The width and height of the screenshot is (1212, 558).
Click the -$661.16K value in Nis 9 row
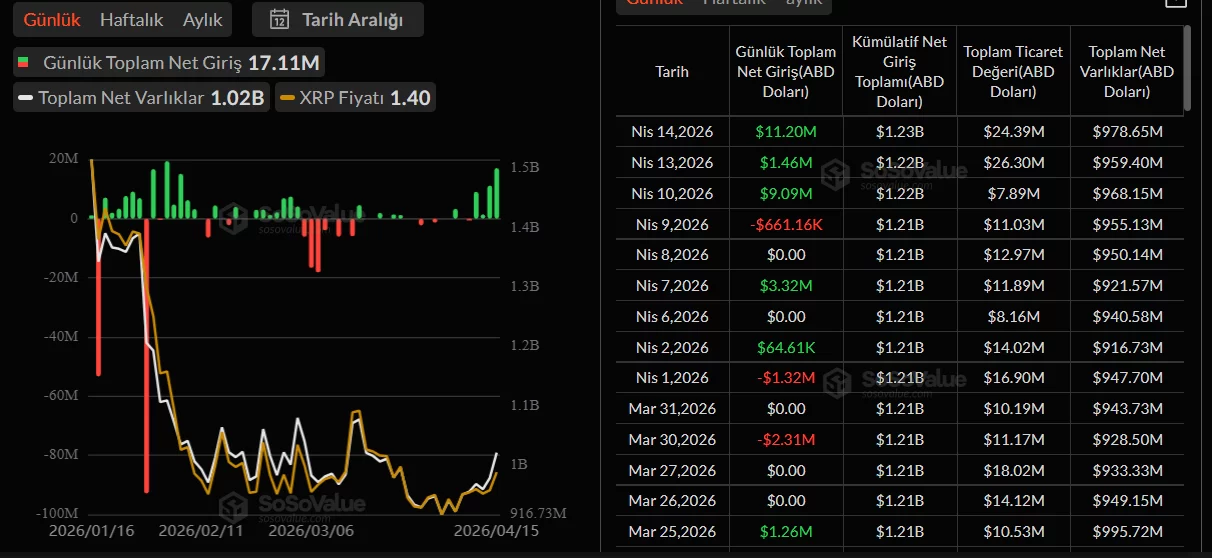[x=786, y=224]
